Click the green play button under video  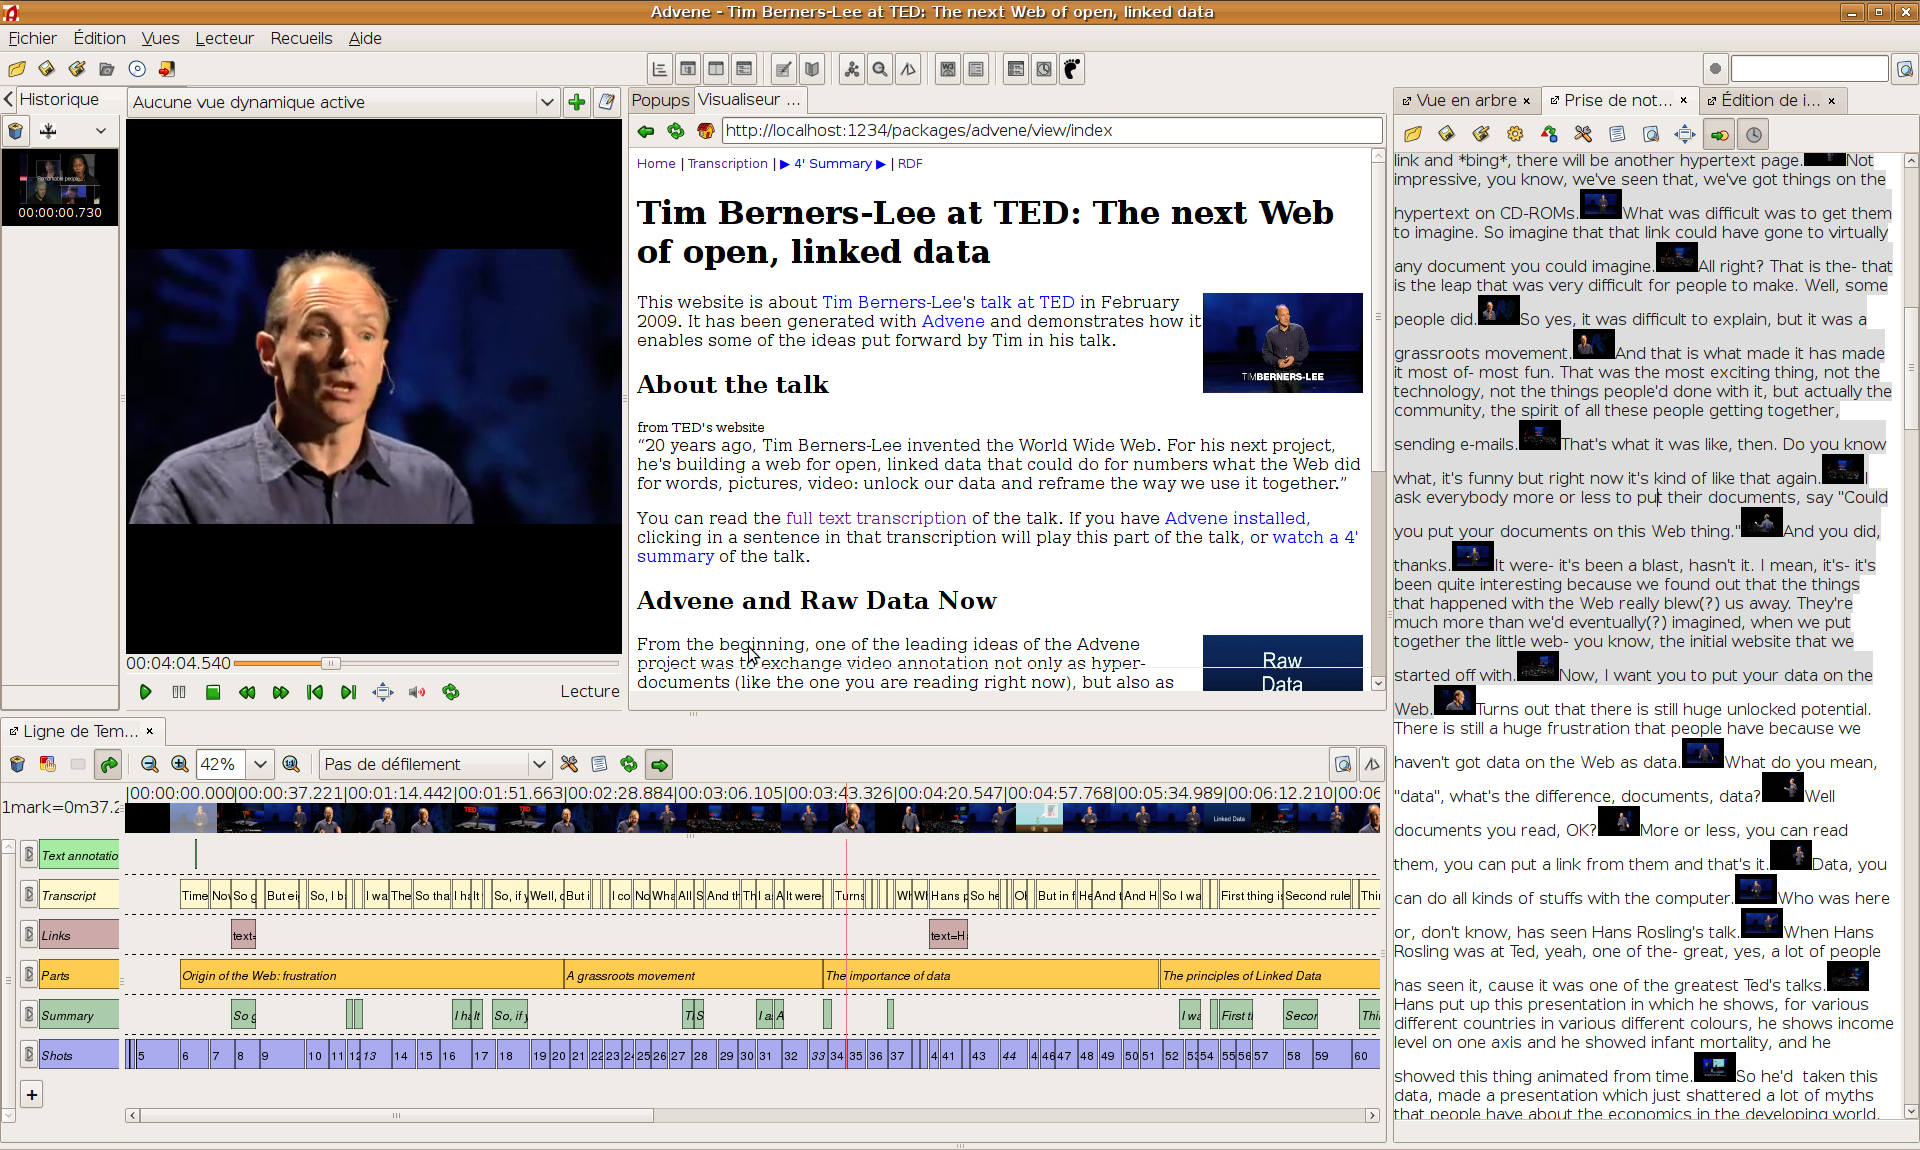(x=145, y=692)
